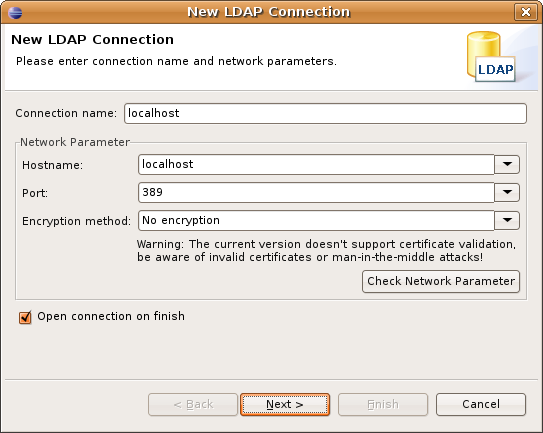The image size is (543, 433).
Task: Focus the Connection name text field
Action: [325, 113]
